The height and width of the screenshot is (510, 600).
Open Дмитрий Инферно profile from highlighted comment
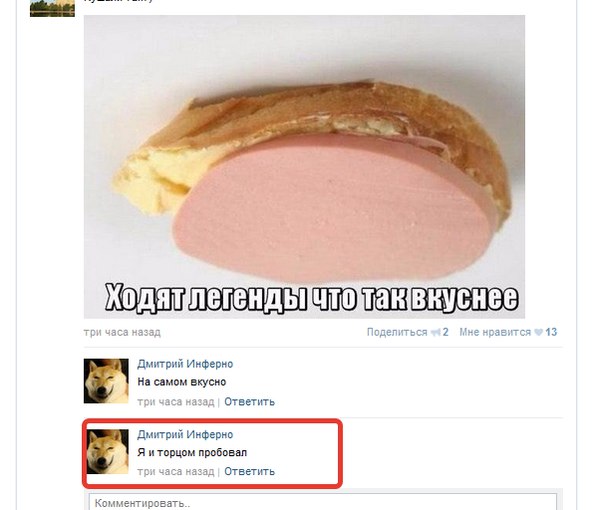click(x=185, y=435)
